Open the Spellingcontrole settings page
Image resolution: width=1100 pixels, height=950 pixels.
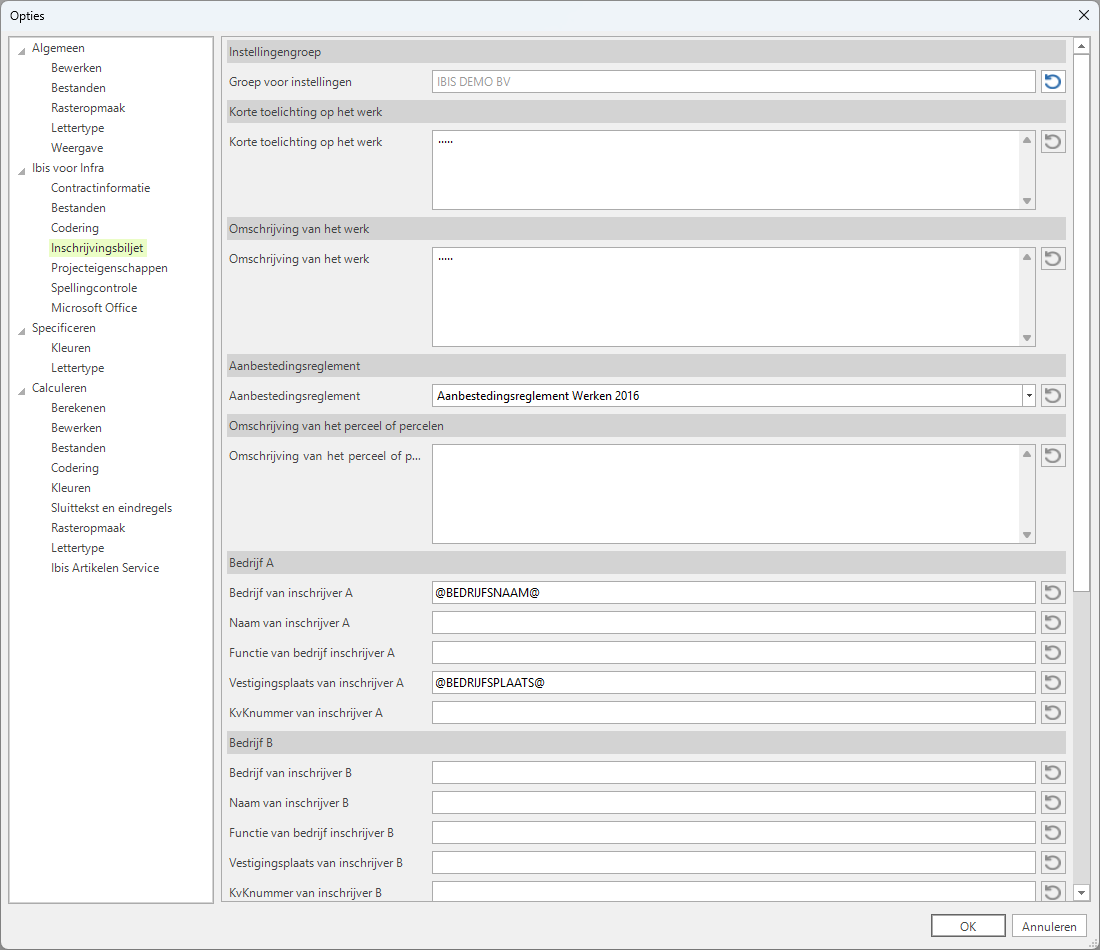[94, 288]
